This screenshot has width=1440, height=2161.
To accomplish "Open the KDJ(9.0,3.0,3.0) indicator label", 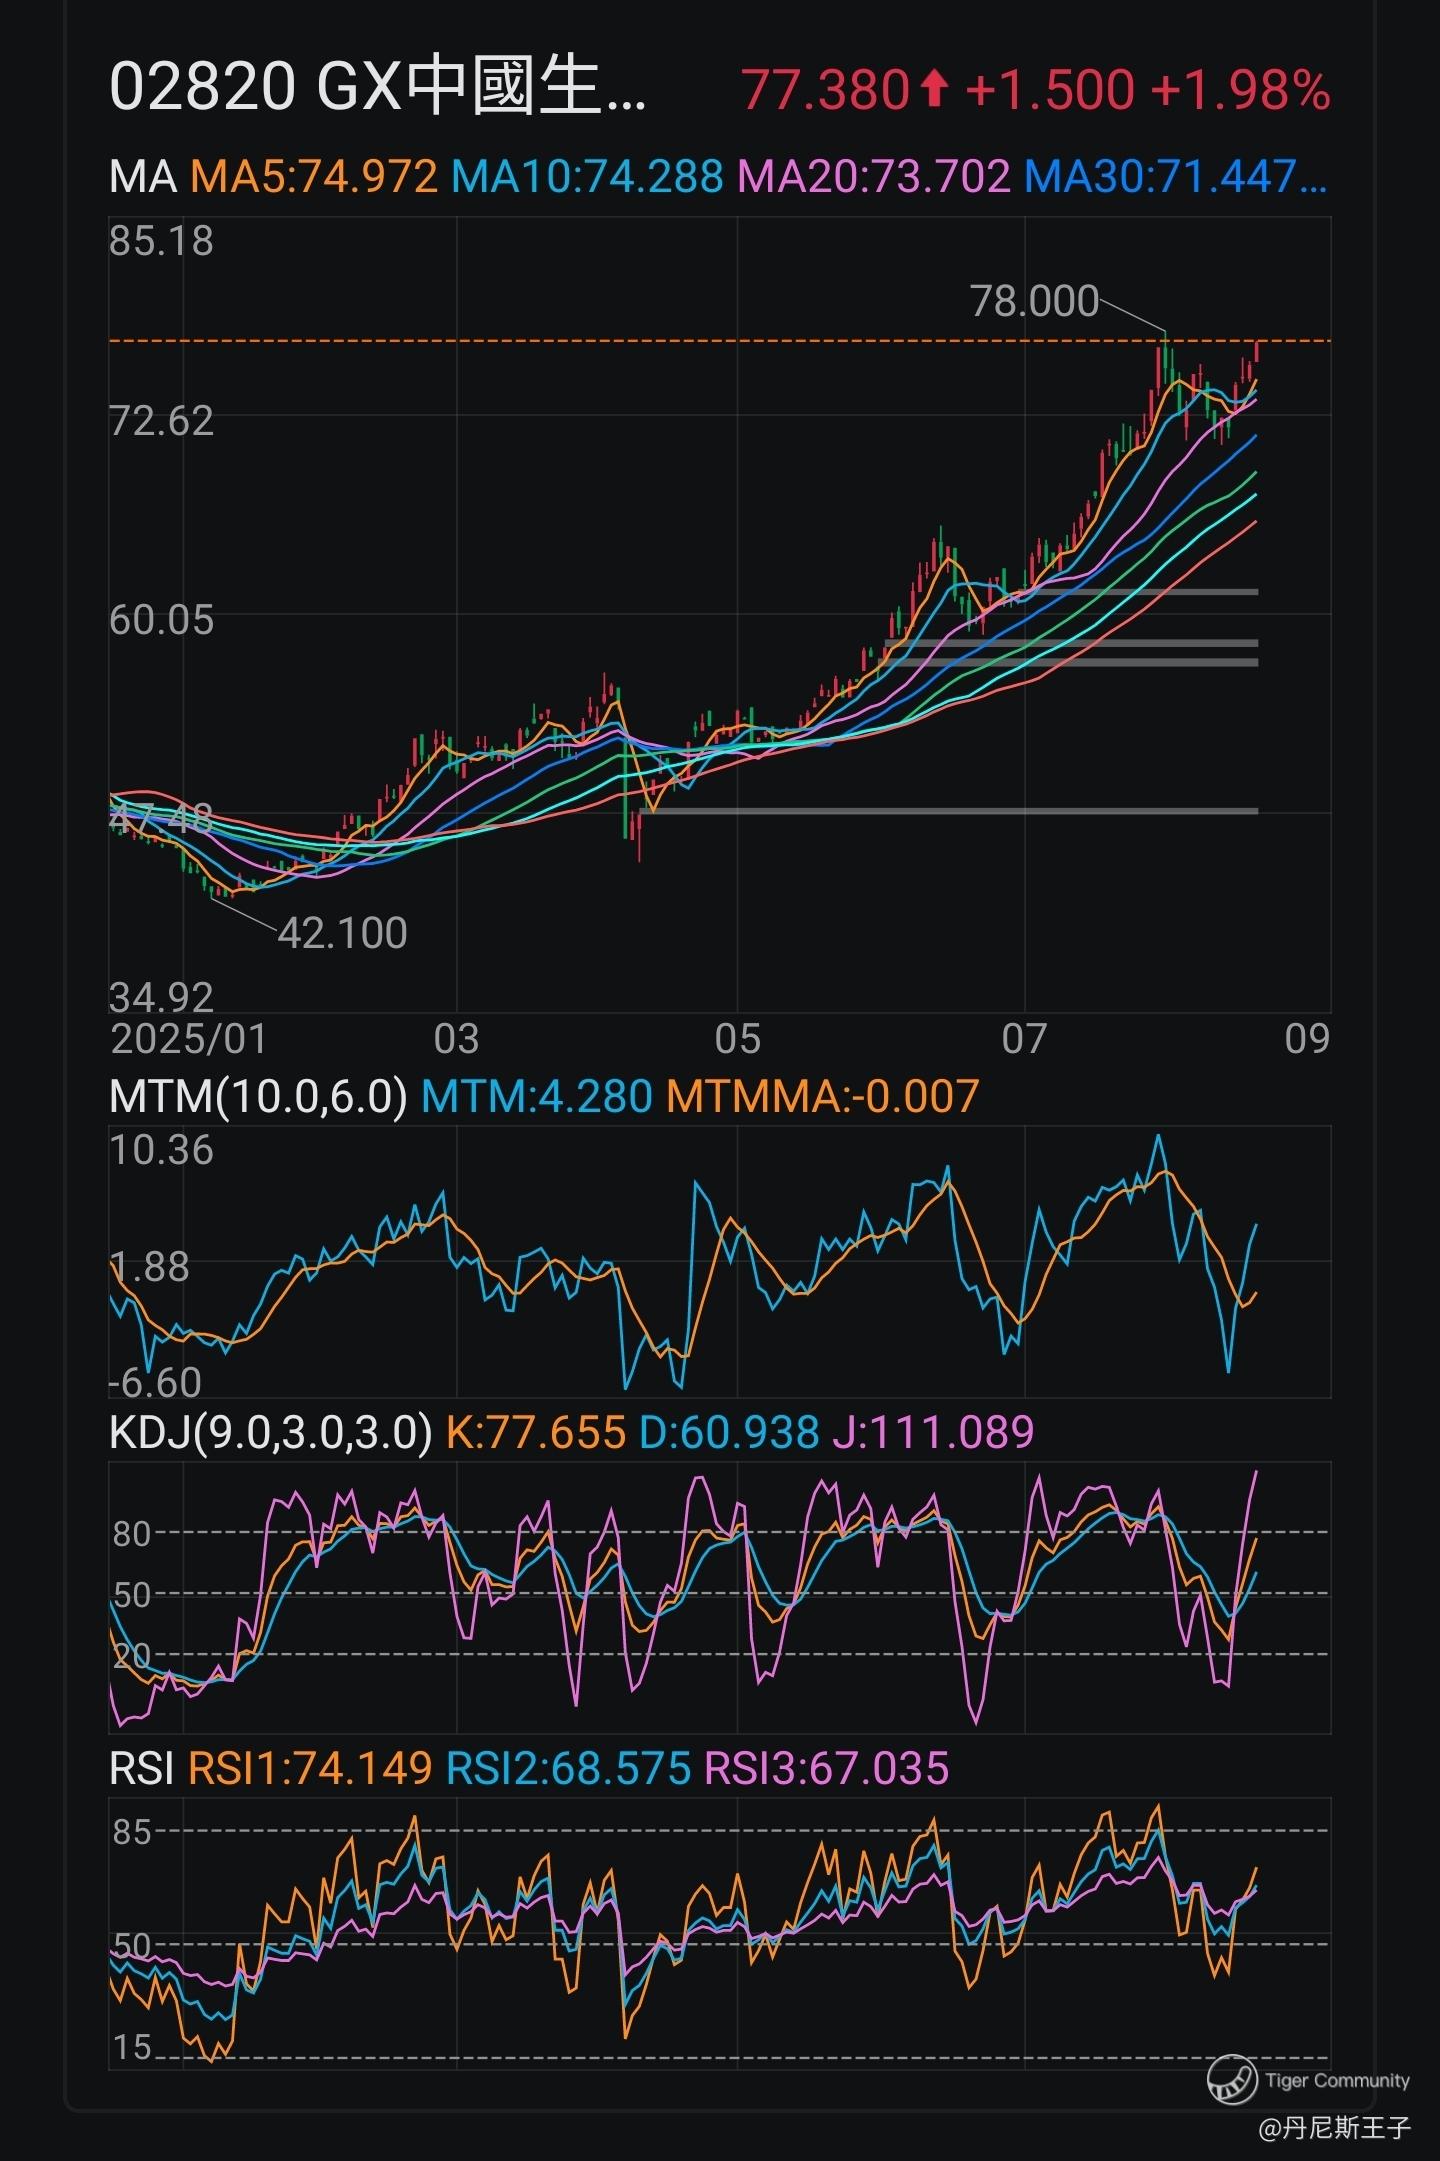I will coord(270,1432).
